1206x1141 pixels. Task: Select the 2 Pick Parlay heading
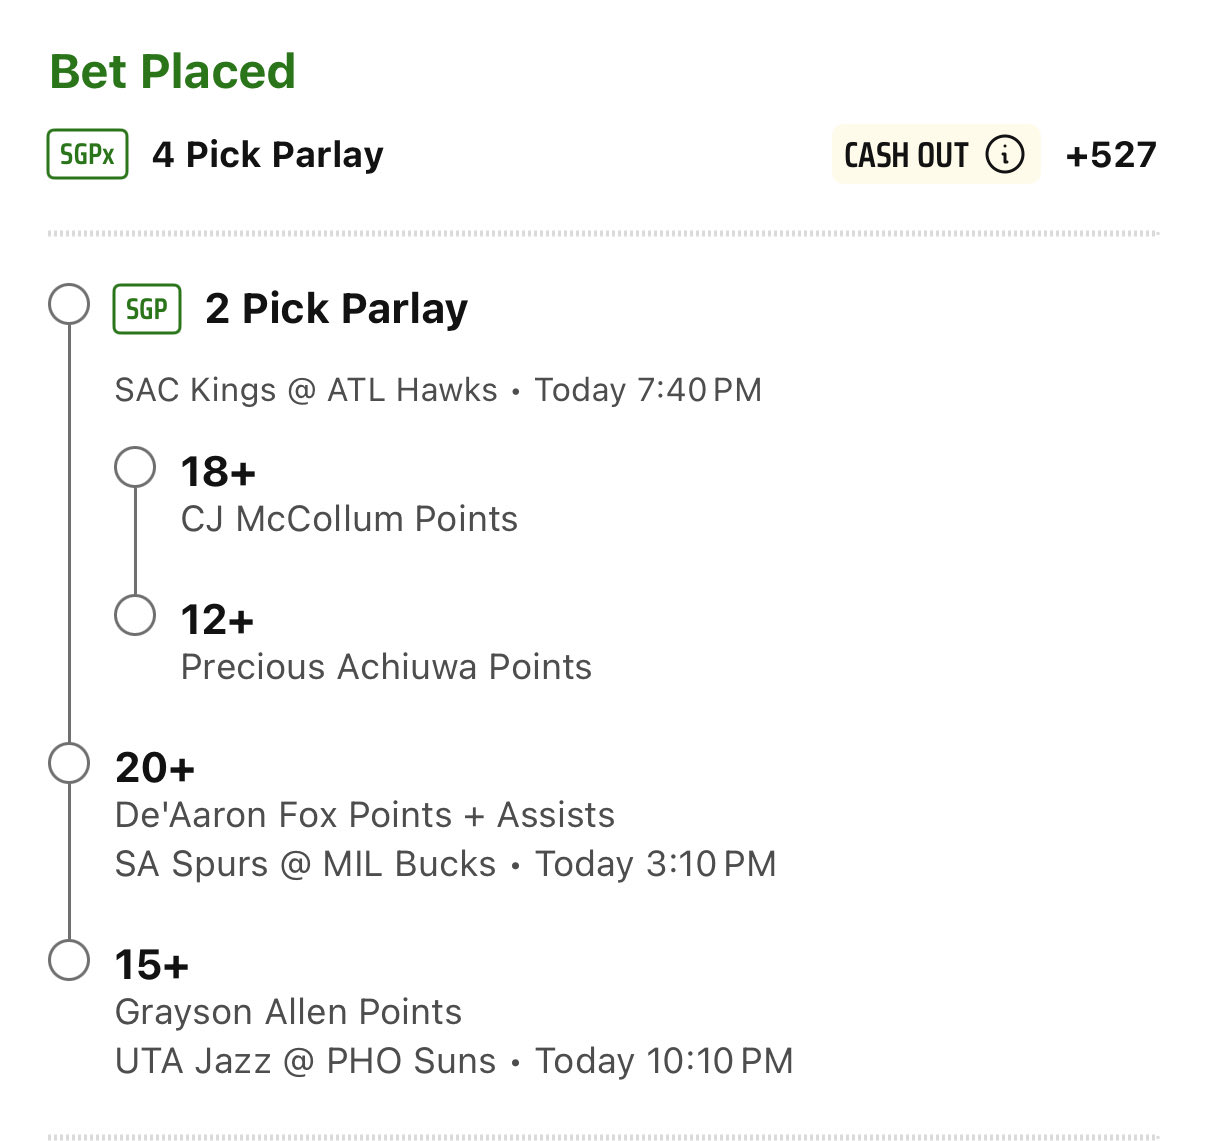coord(336,309)
